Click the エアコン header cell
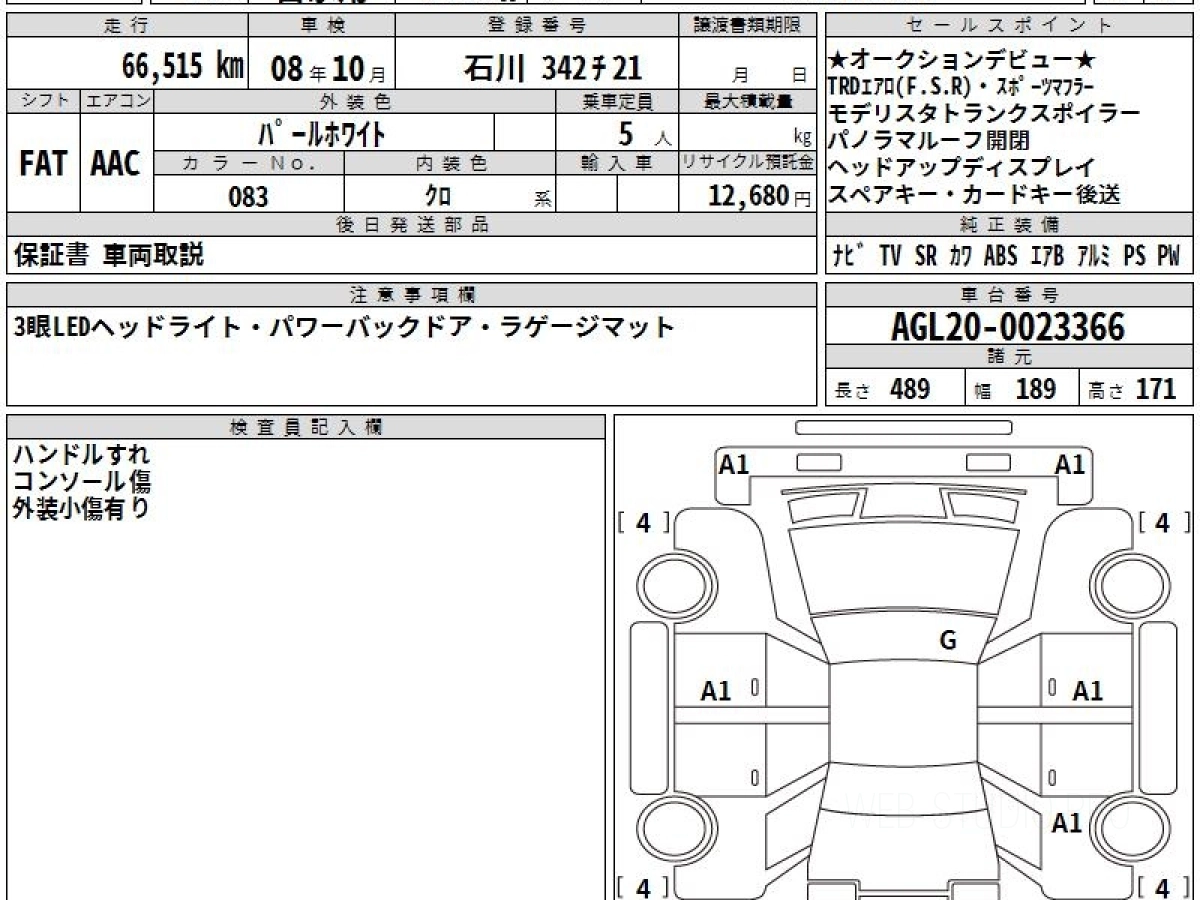This screenshot has height=900, width=1200. tap(116, 101)
